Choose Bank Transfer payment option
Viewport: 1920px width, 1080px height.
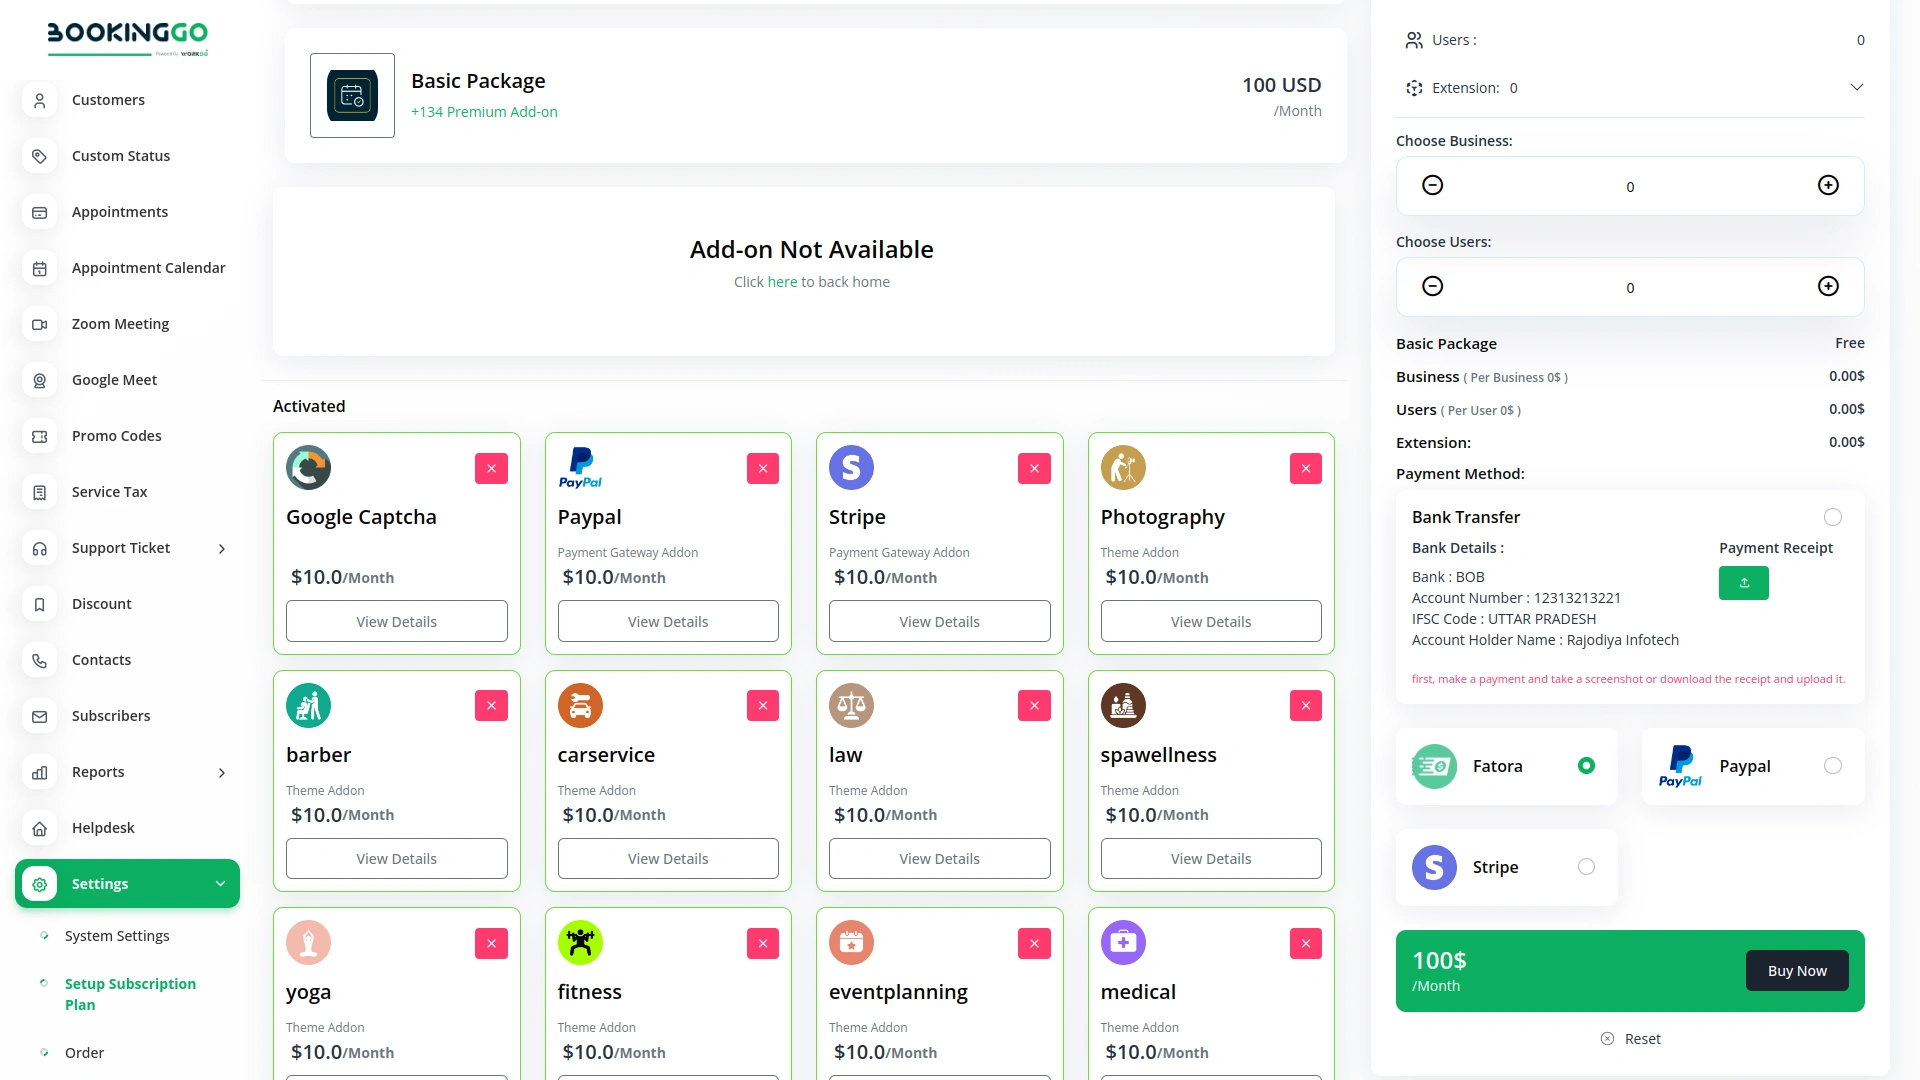[1833, 517]
